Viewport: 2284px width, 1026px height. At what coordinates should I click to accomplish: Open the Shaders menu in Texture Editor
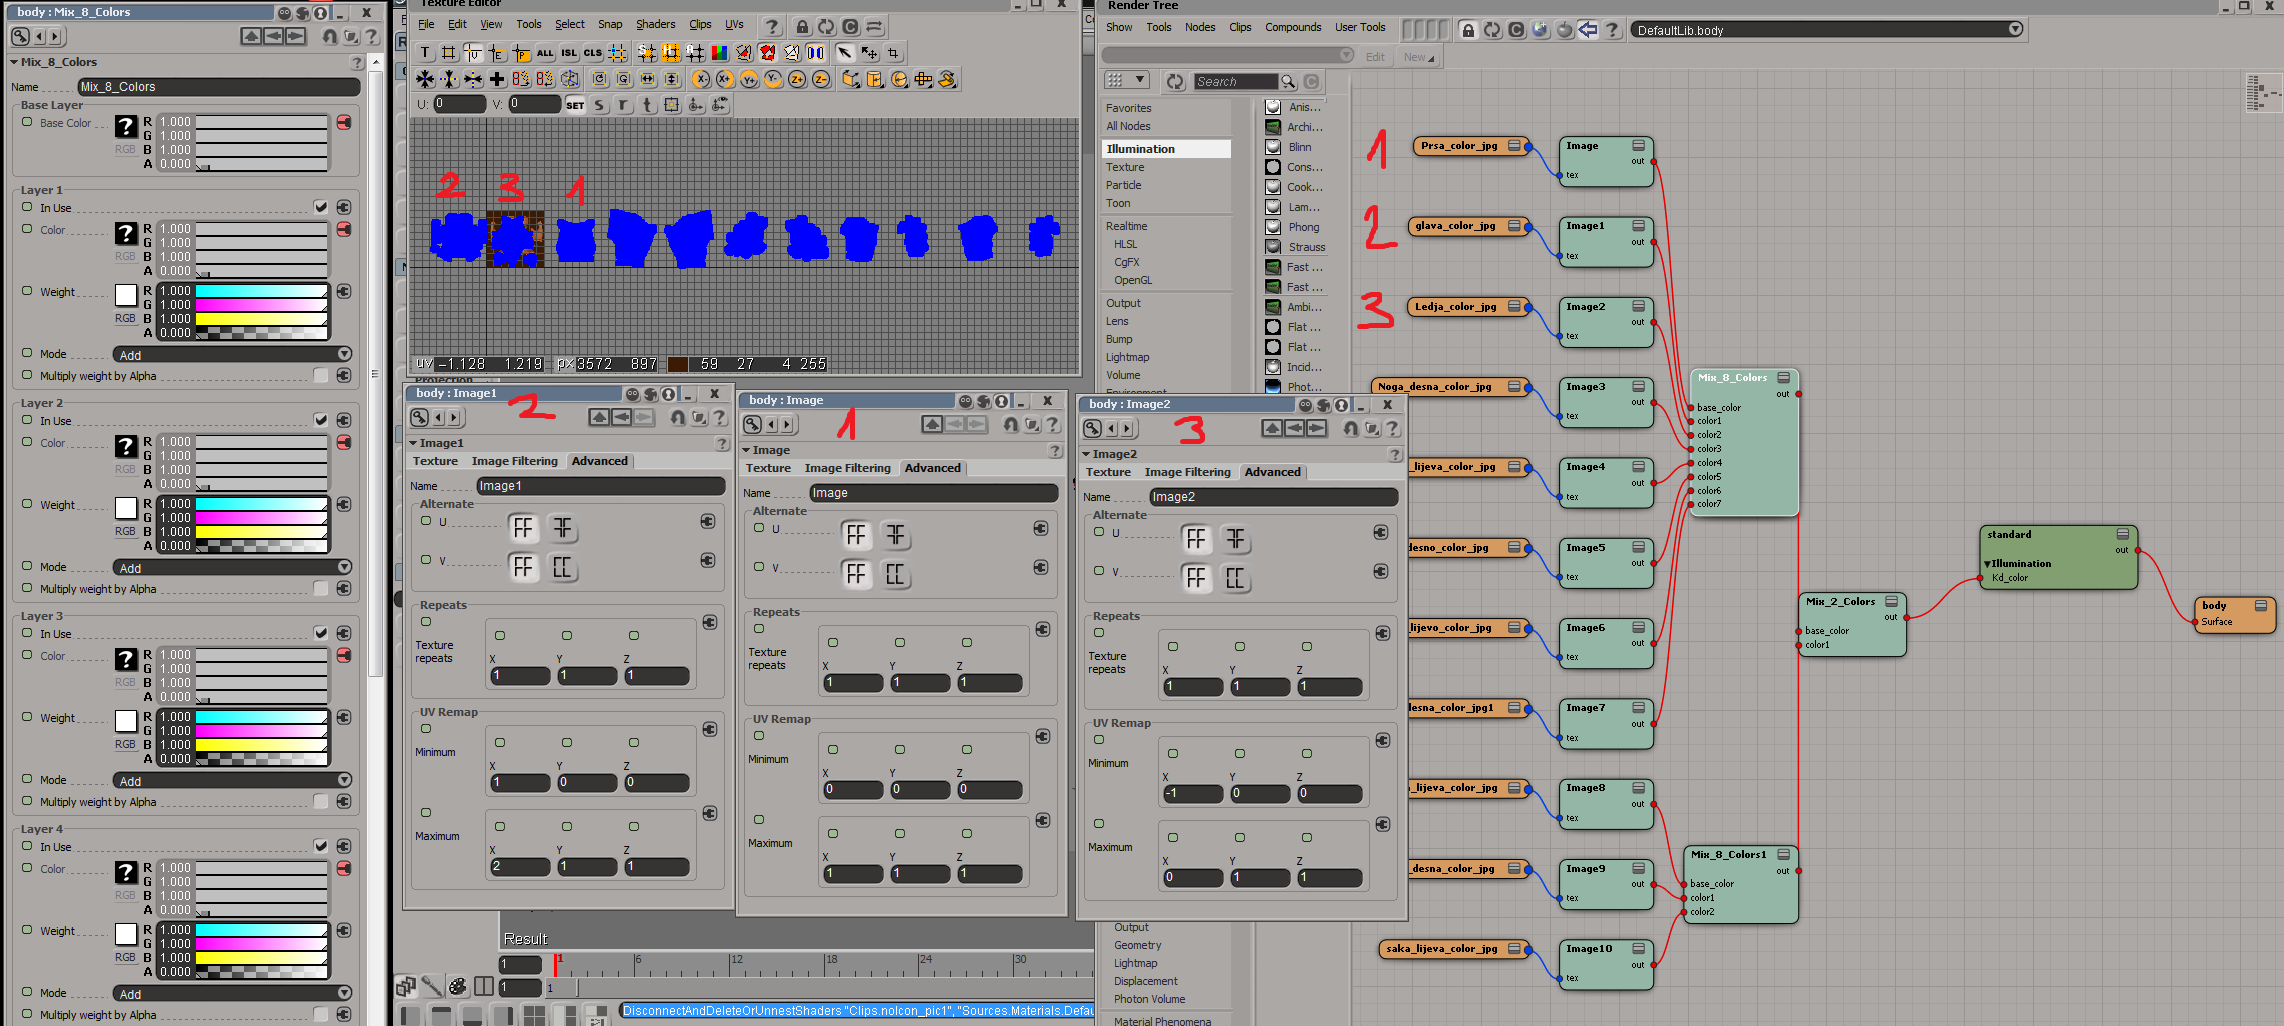pyautogui.click(x=655, y=25)
